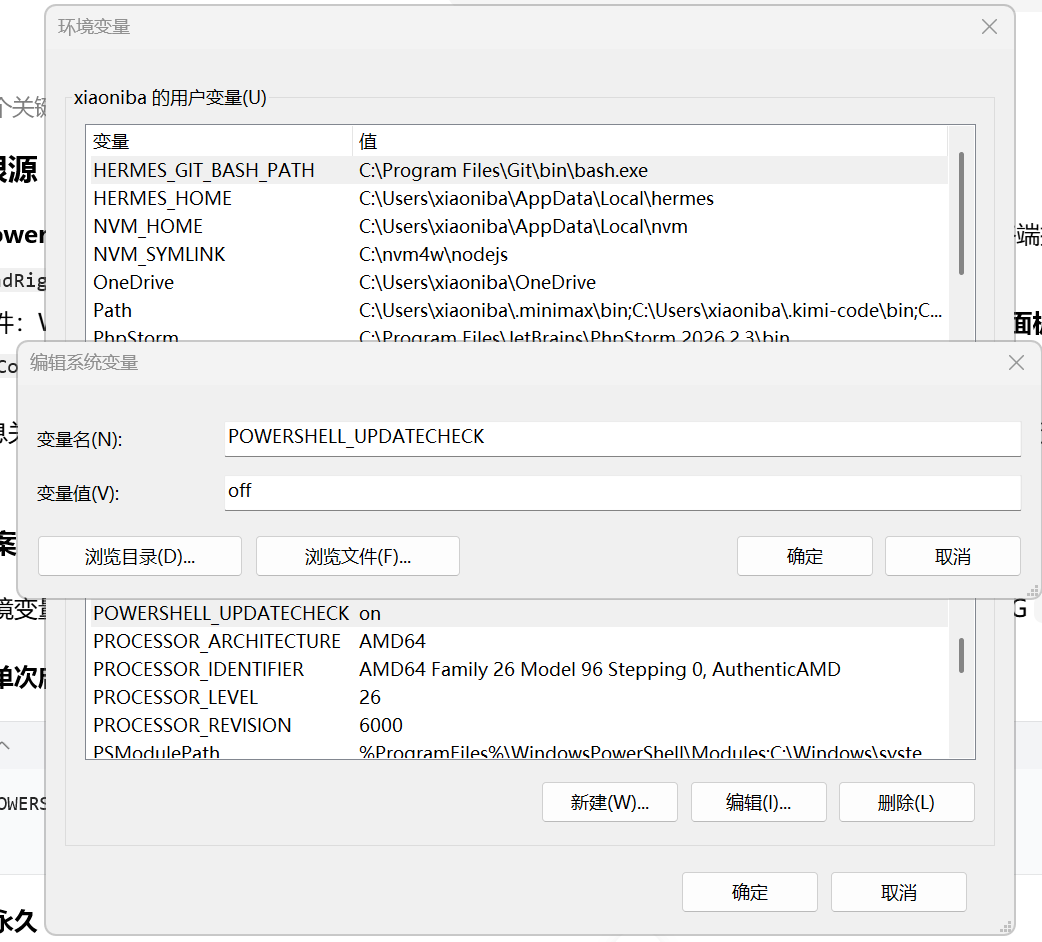Click the C:\nvm4w\nodejs value cell

click(x=433, y=254)
